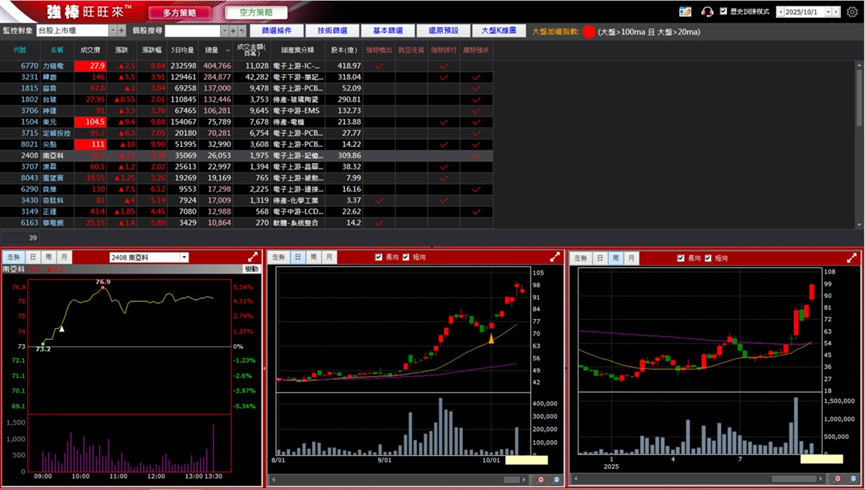The width and height of the screenshot is (865, 490).
Task: Click the settings gear icon in top bar
Action: pos(852,12)
